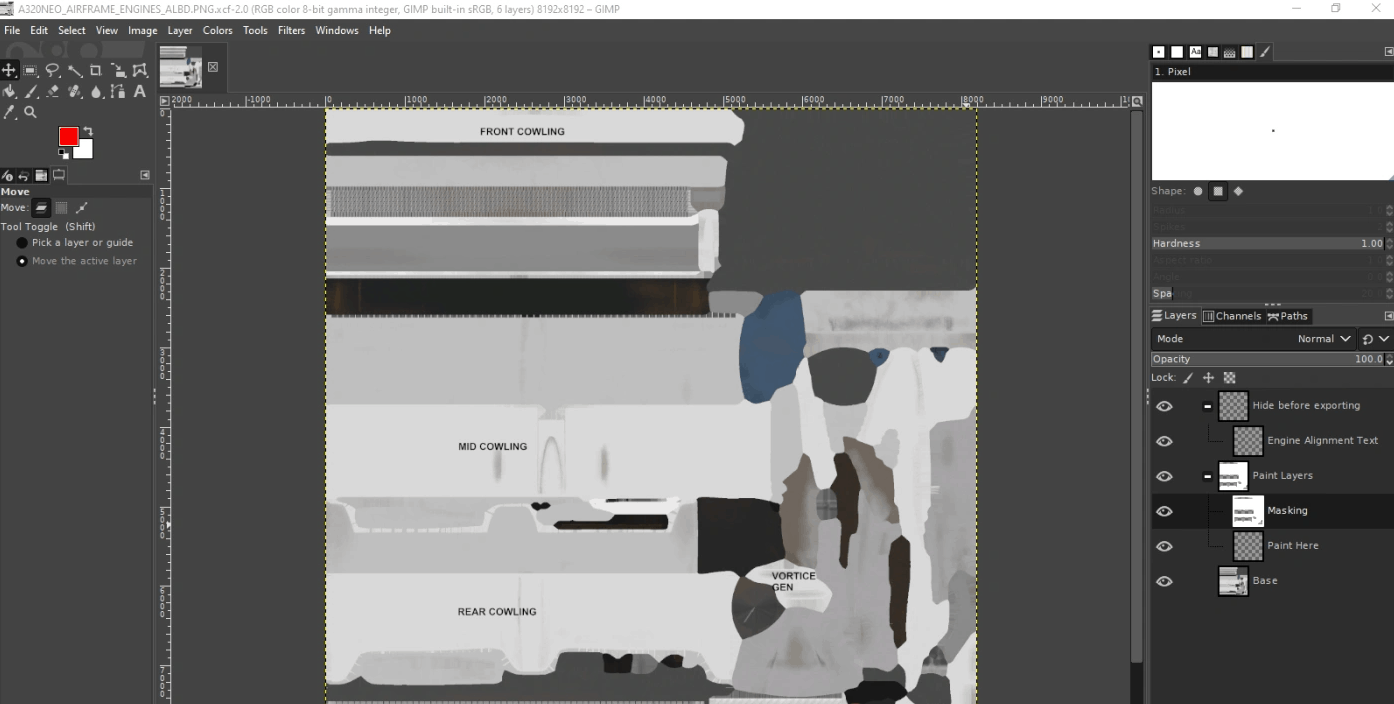Activate the Text tool
The width and height of the screenshot is (1394, 704).
coord(140,92)
